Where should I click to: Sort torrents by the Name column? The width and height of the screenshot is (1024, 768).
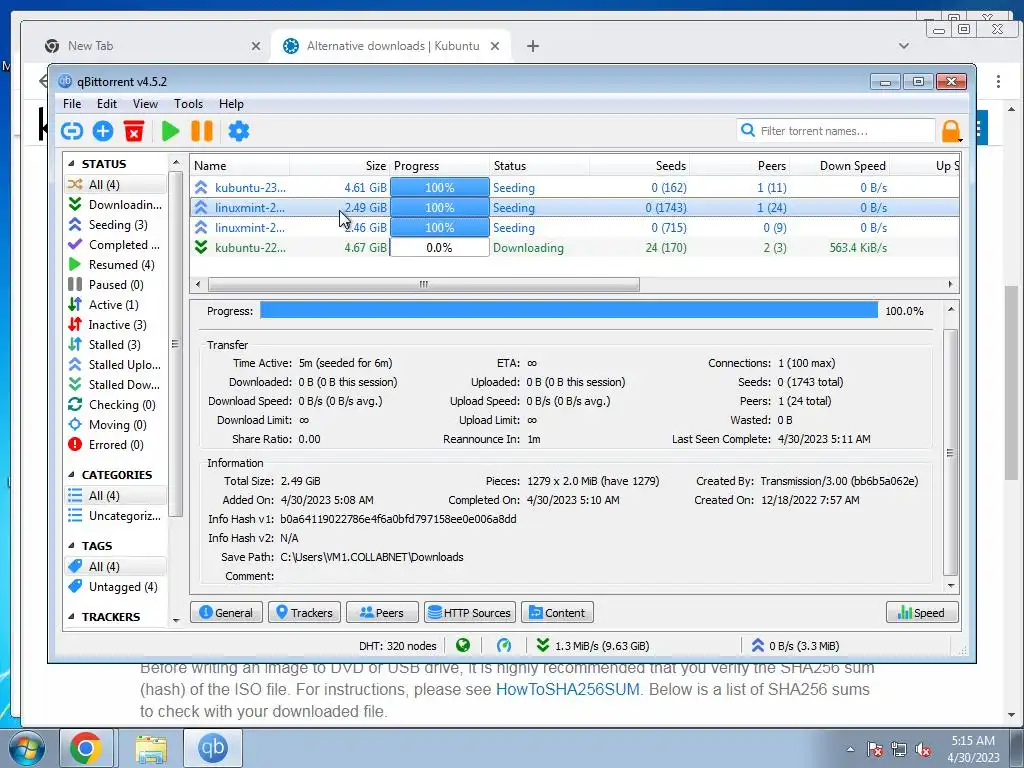coord(240,166)
